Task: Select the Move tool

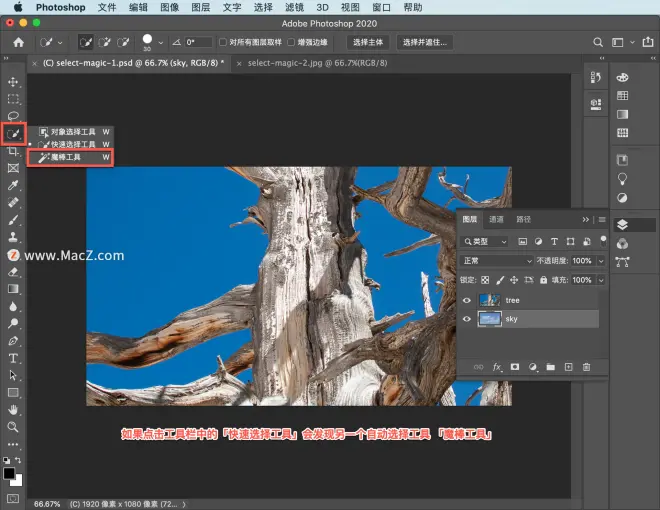Action: pos(13,82)
